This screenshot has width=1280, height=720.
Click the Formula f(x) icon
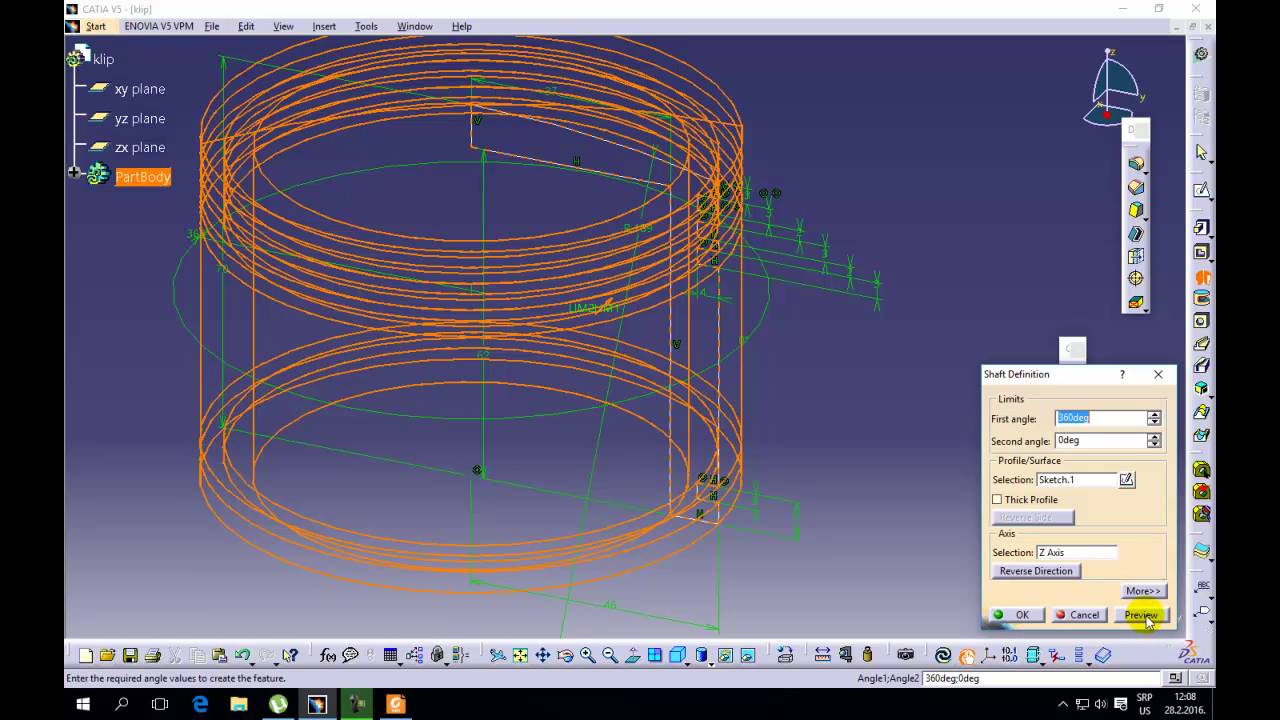[328, 656]
